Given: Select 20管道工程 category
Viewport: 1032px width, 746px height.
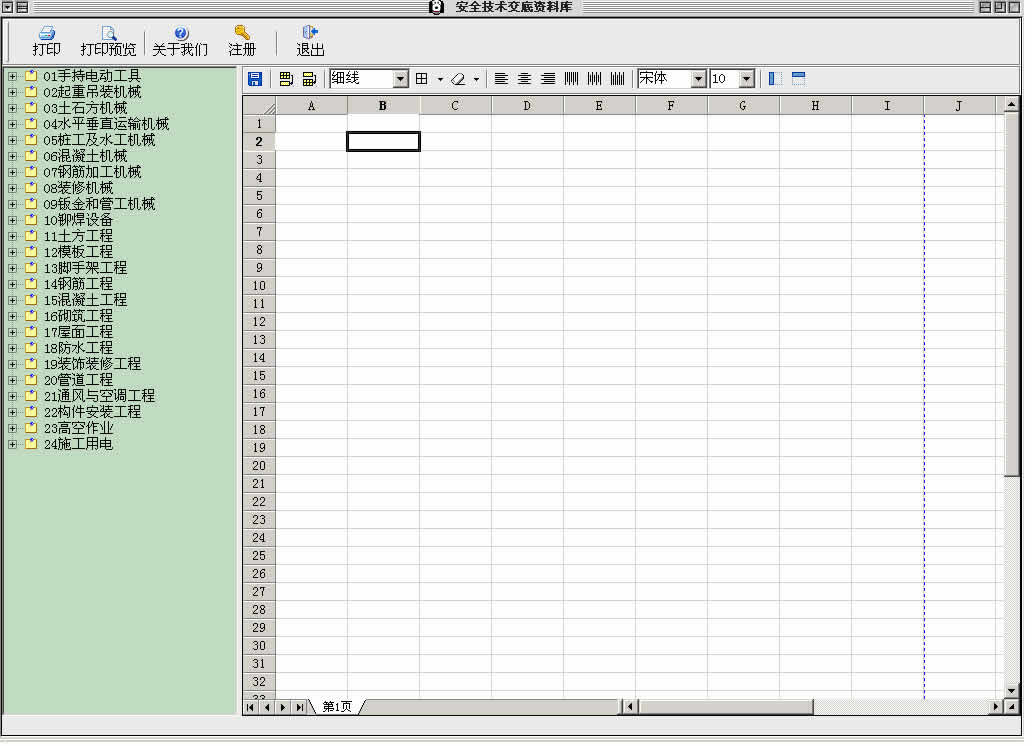Looking at the screenshot, I should [78, 381].
